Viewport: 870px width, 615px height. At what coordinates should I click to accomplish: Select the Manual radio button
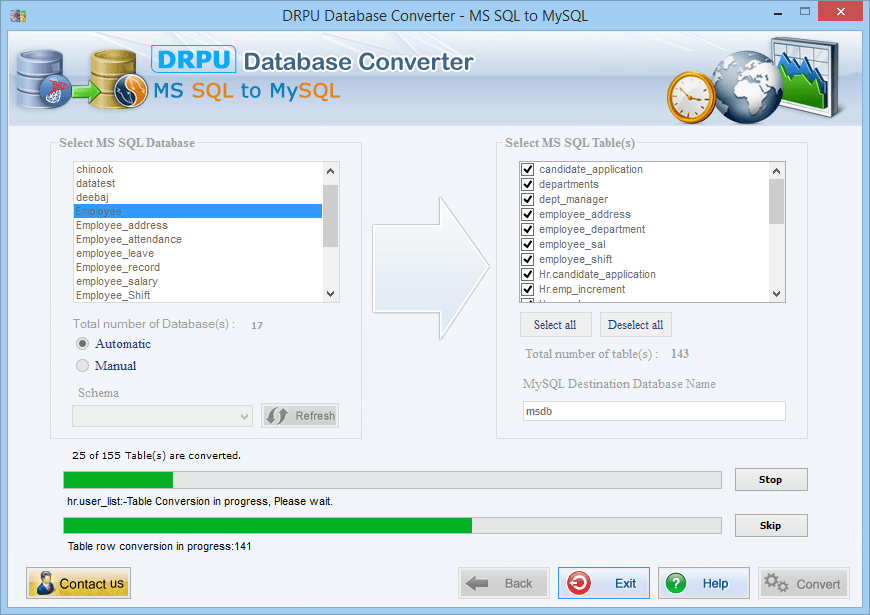pyautogui.click(x=82, y=365)
